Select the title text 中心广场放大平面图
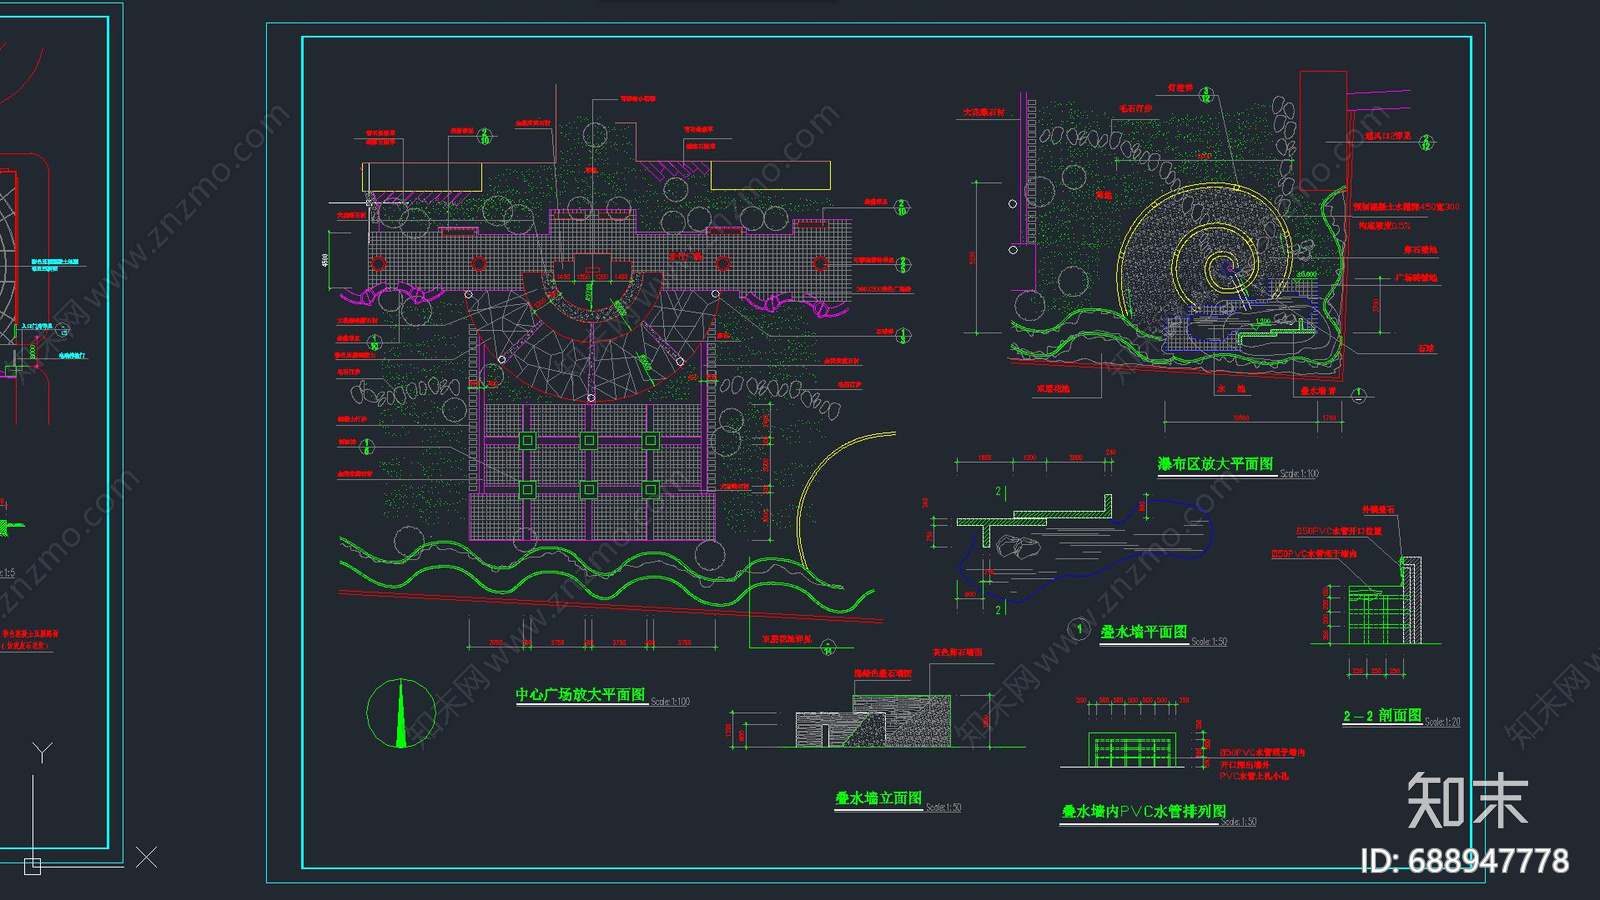Screen dimensions: 1600x900 [x=581, y=694]
